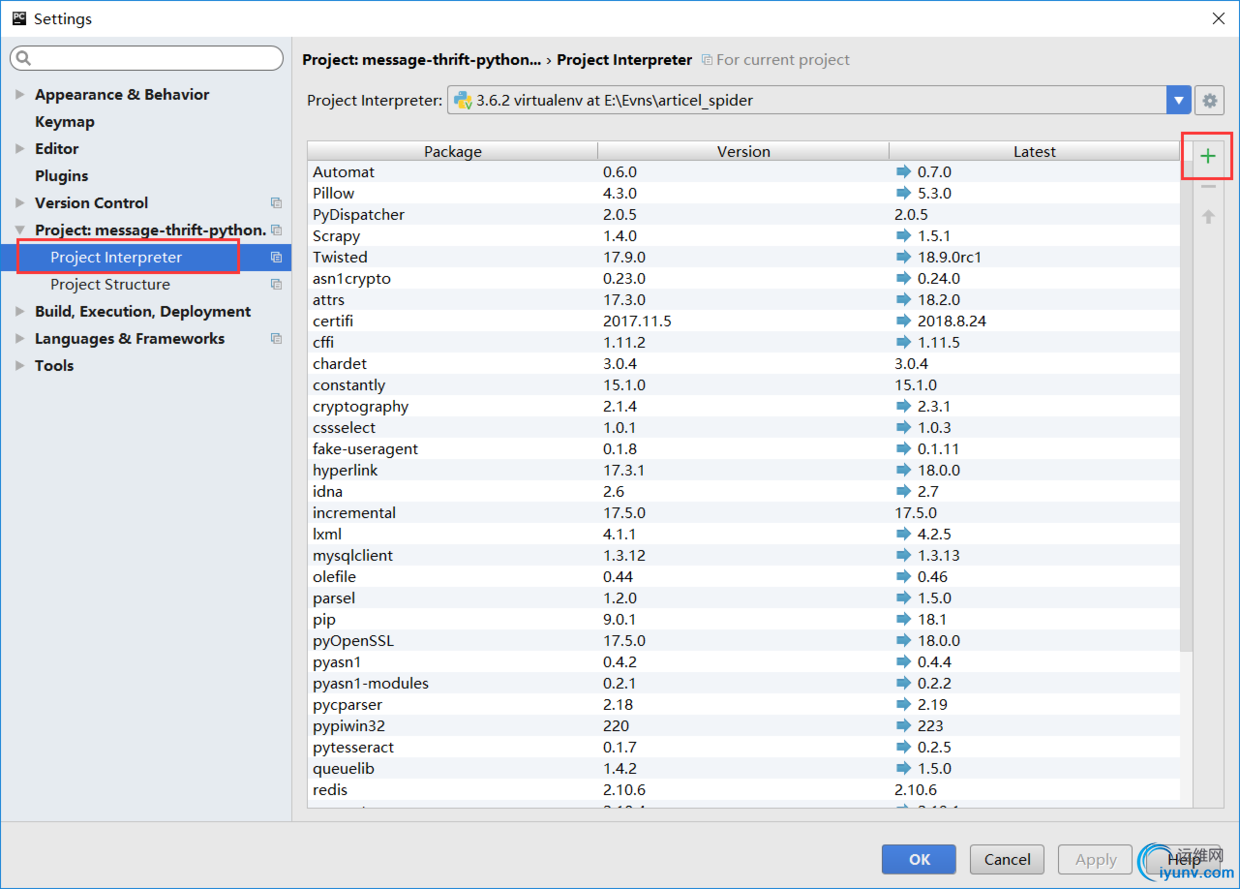Select the certifi package row
The width and height of the screenshot is (1240, 889).
tap(744, 321)
